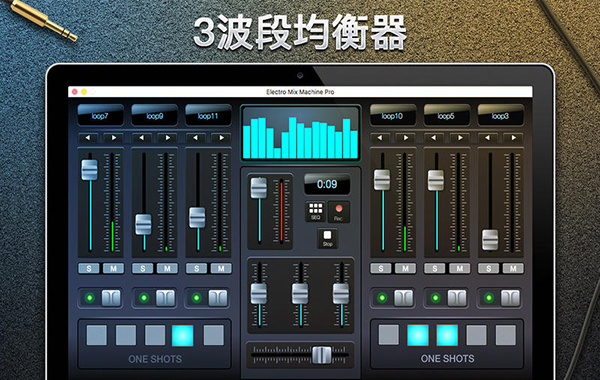Screen dimensions: 600x380
Task: Trigger first gray pad in right ONE SHOTS
Action: click(389, 334)
